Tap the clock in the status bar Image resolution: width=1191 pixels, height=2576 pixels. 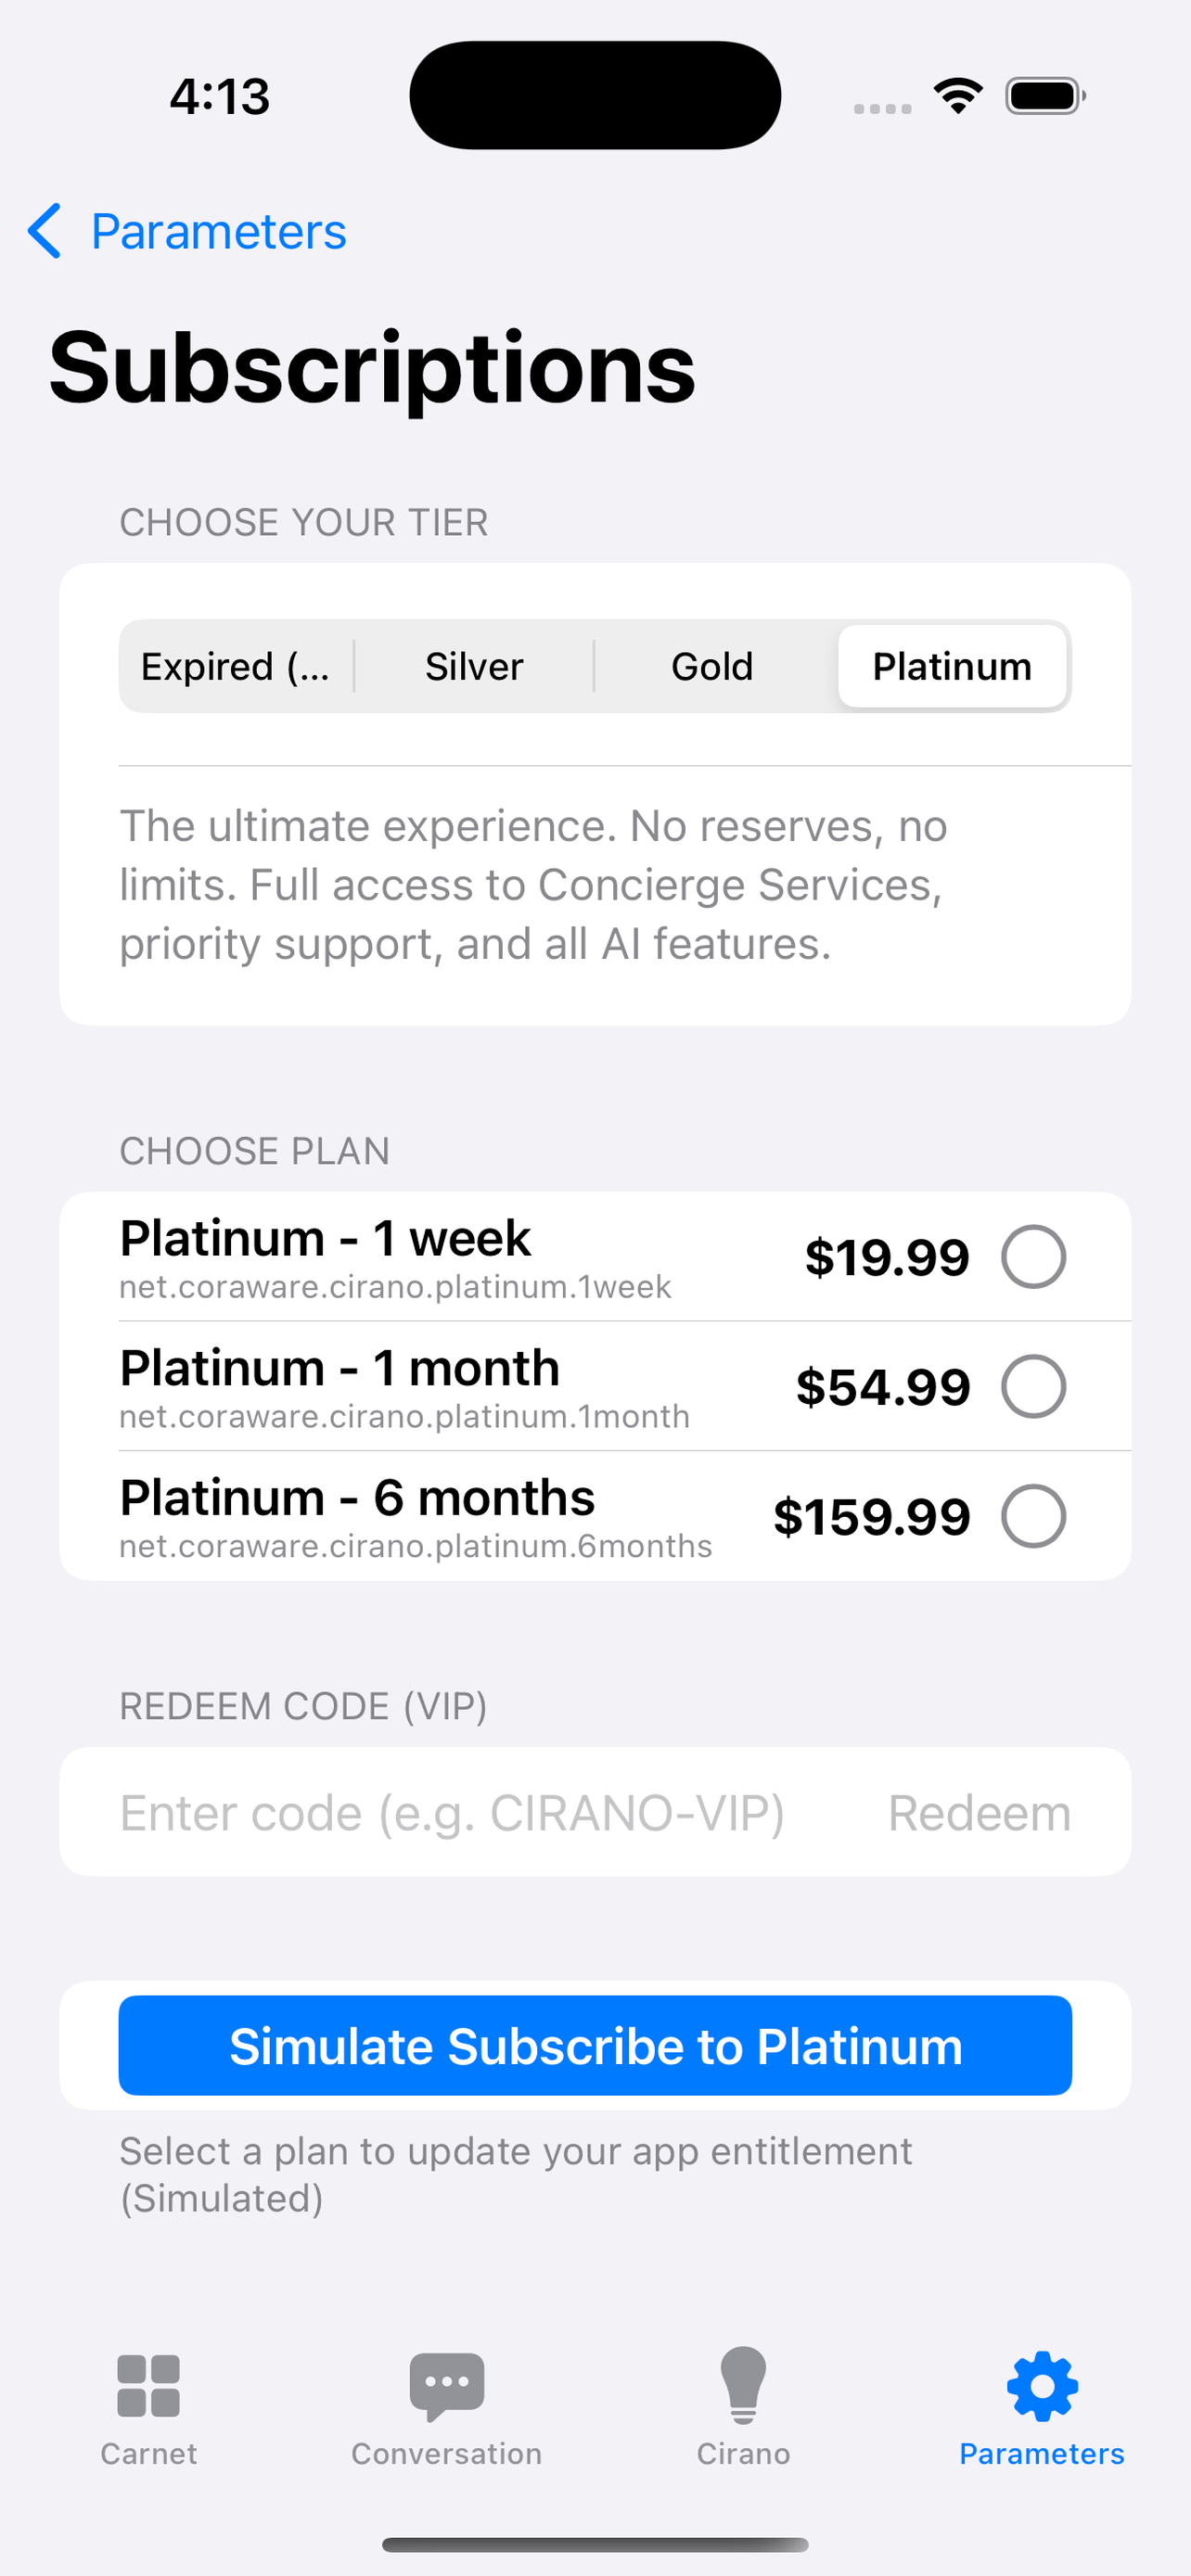click(x=218, y=95)
